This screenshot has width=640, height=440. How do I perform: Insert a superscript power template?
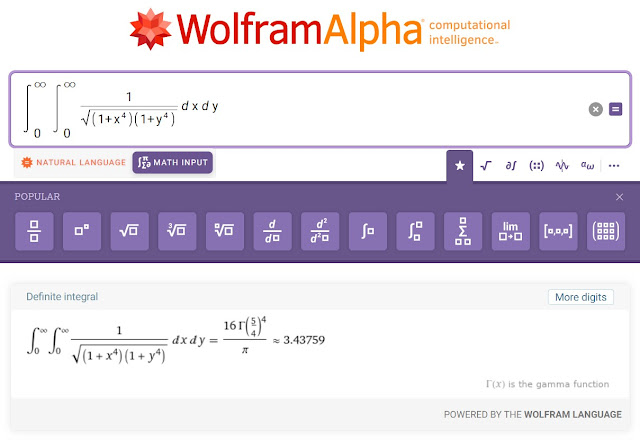(x=82, y=231)
